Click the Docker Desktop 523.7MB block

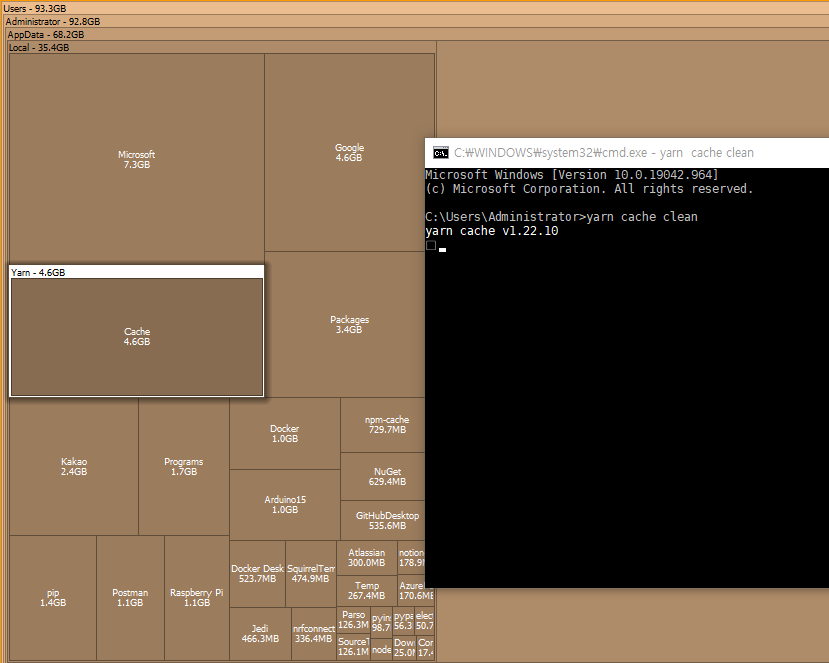tap(257, 574)
